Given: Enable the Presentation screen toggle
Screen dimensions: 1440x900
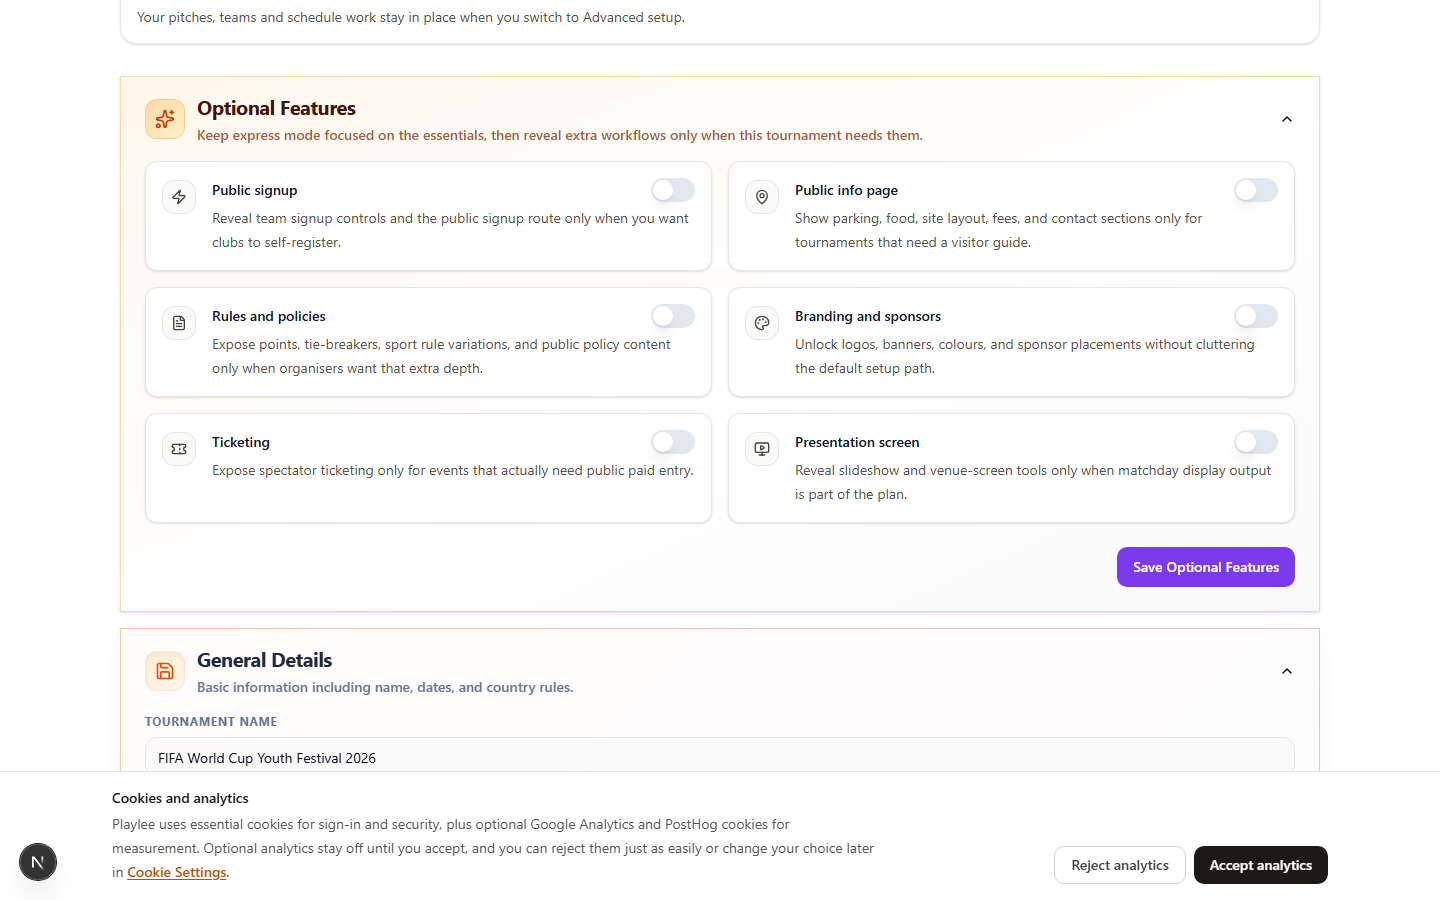Looking at the screenshot, I should (1255, 442).
